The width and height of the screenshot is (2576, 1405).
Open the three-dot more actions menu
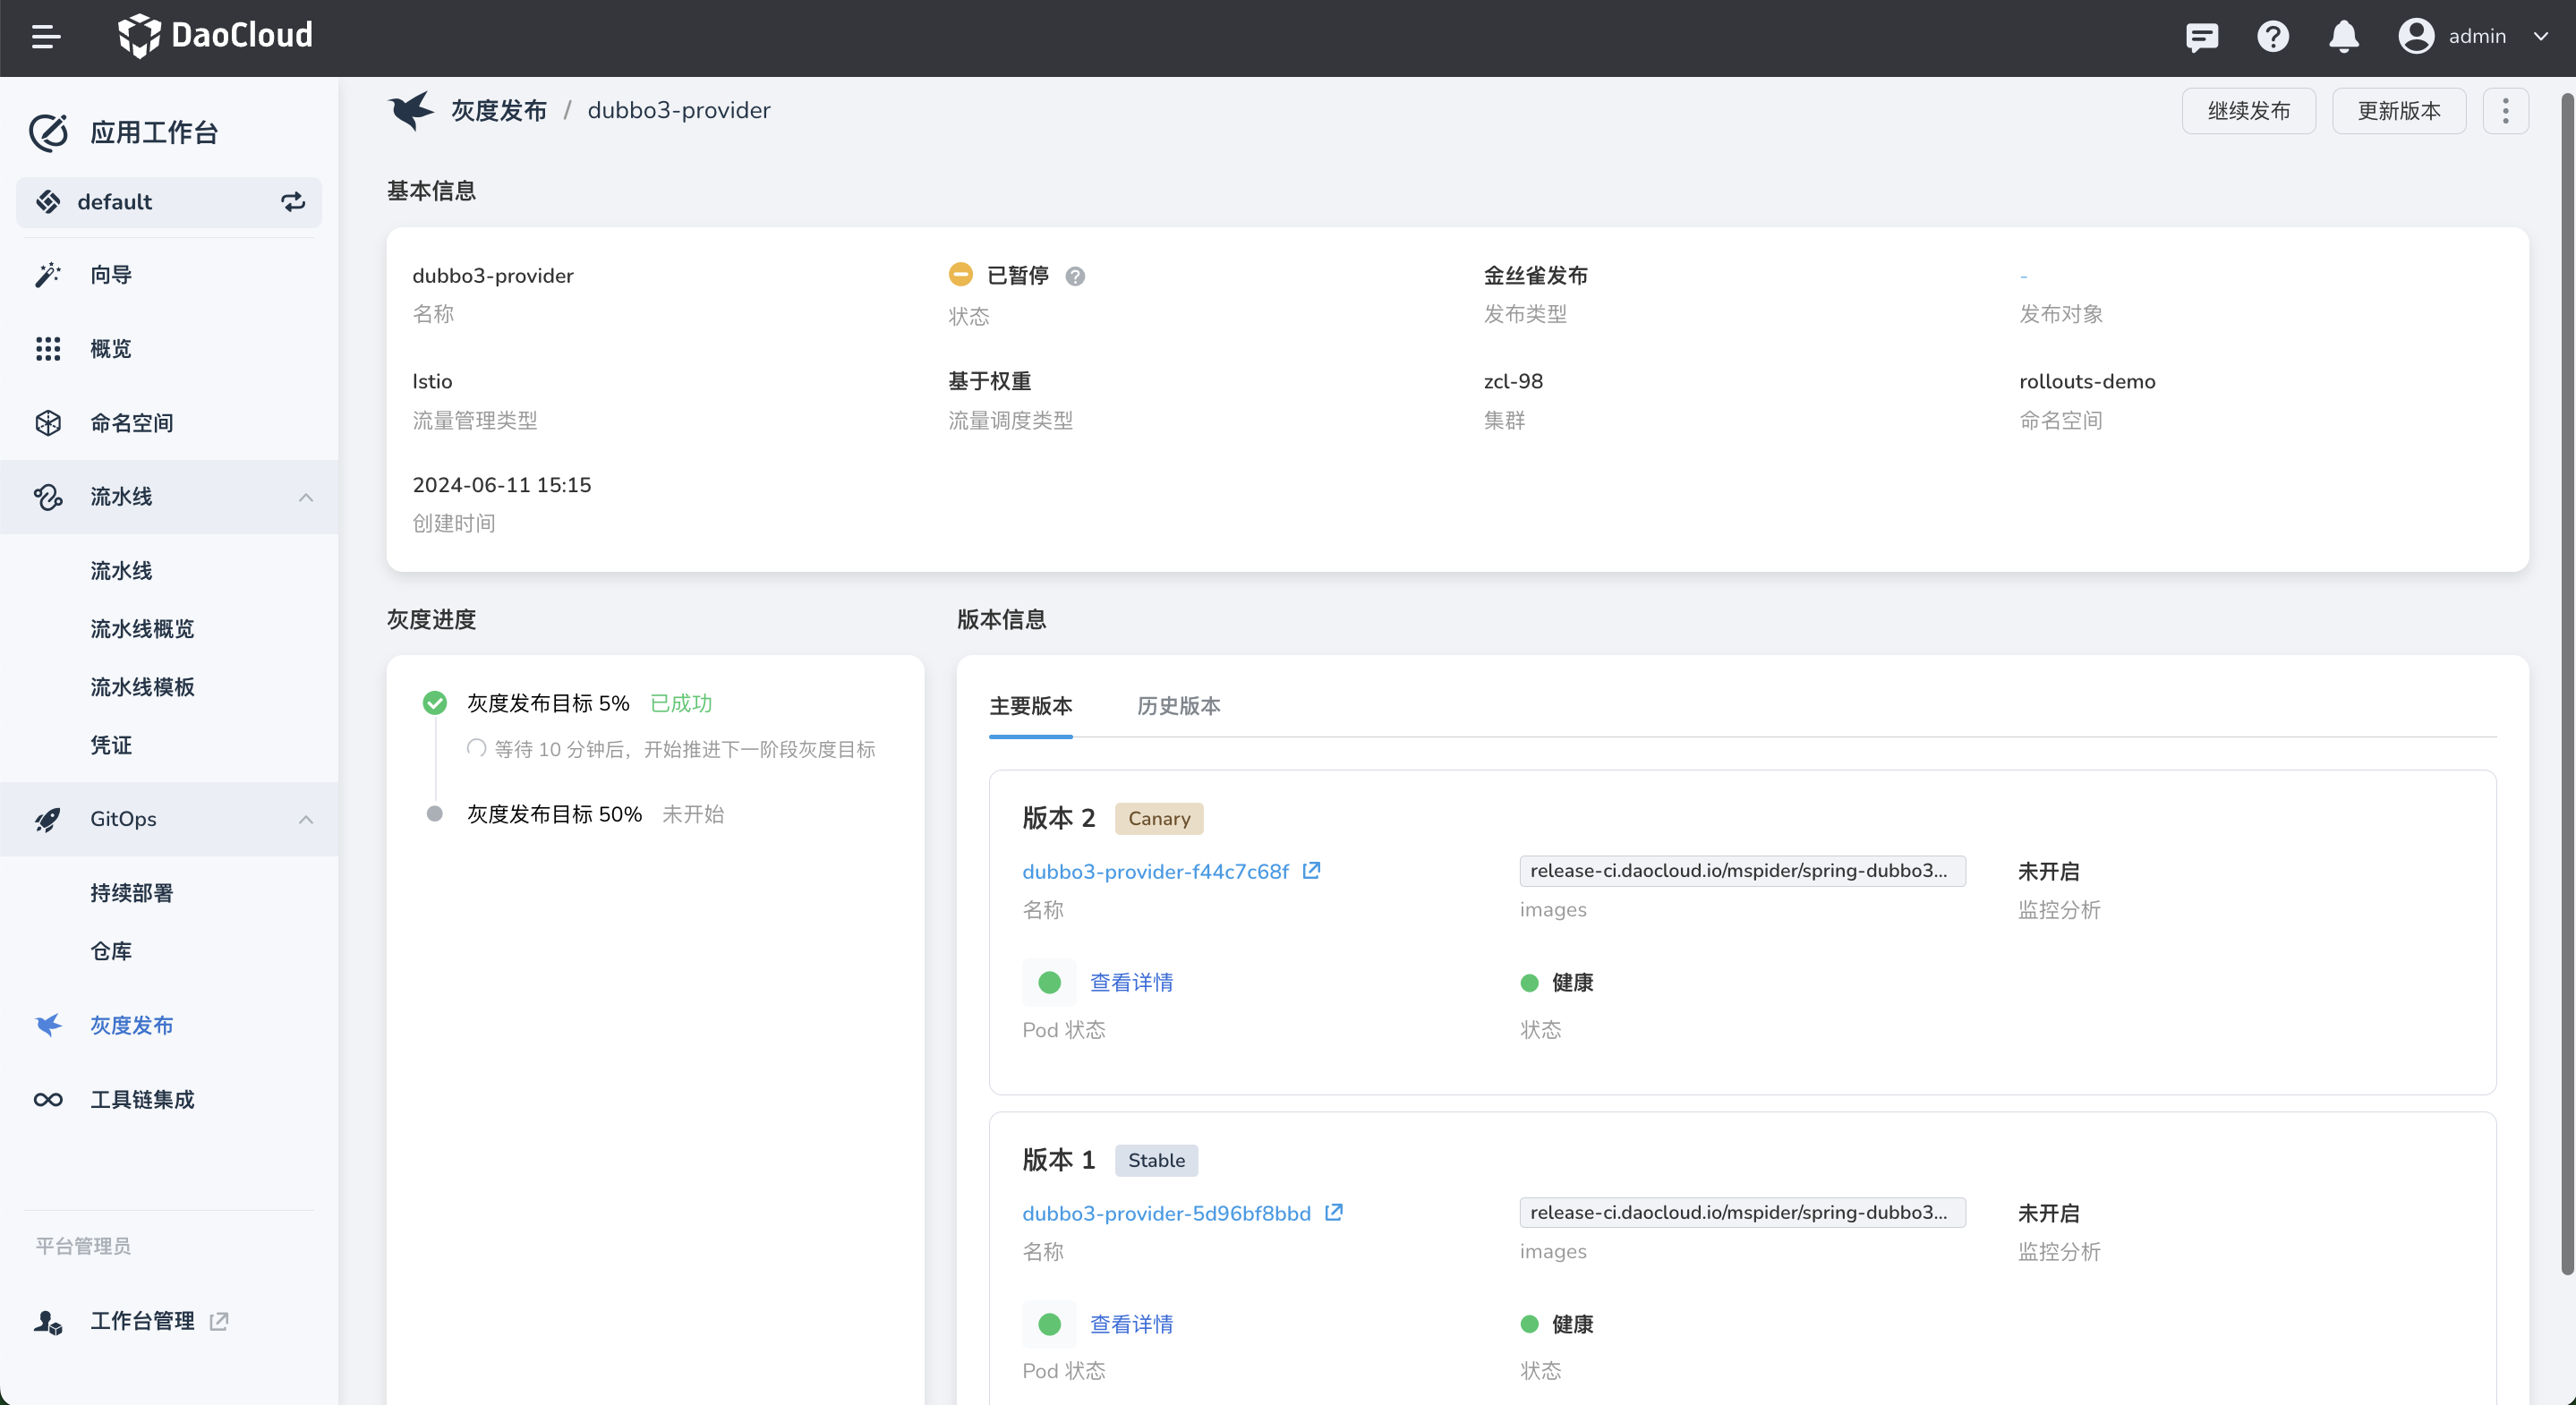pos(2505,111)
